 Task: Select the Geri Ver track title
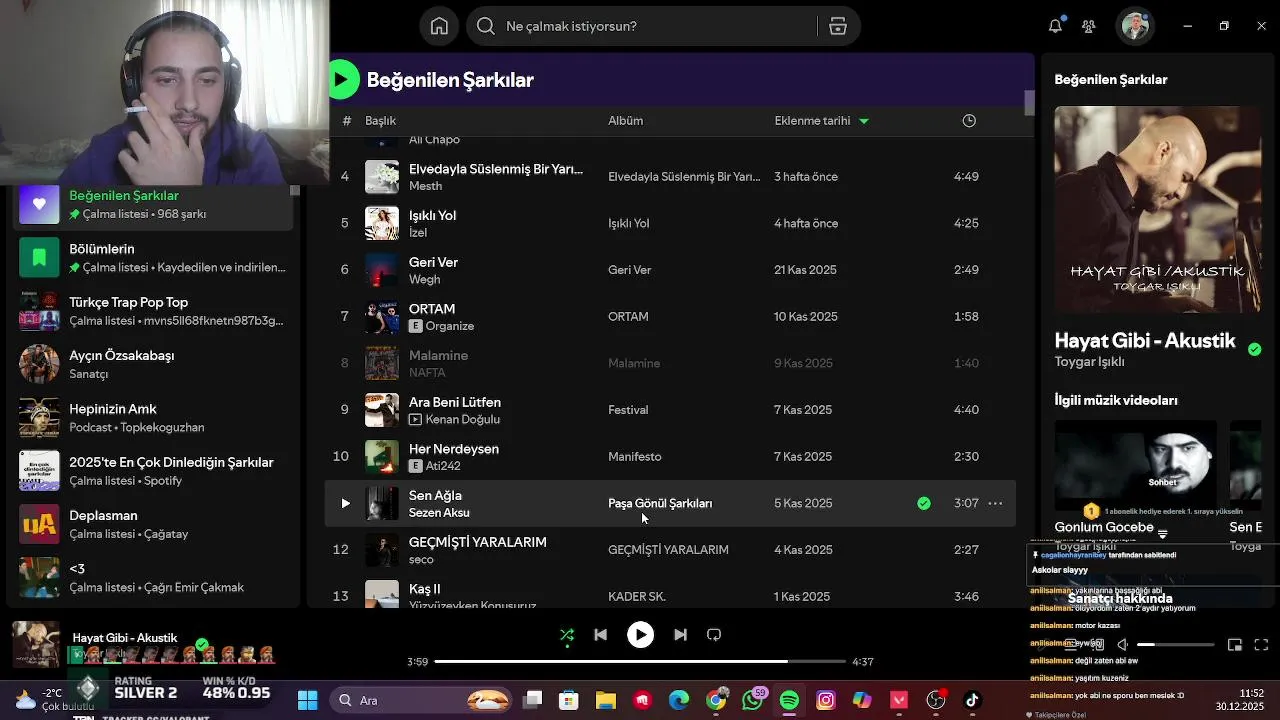point(433,262)
